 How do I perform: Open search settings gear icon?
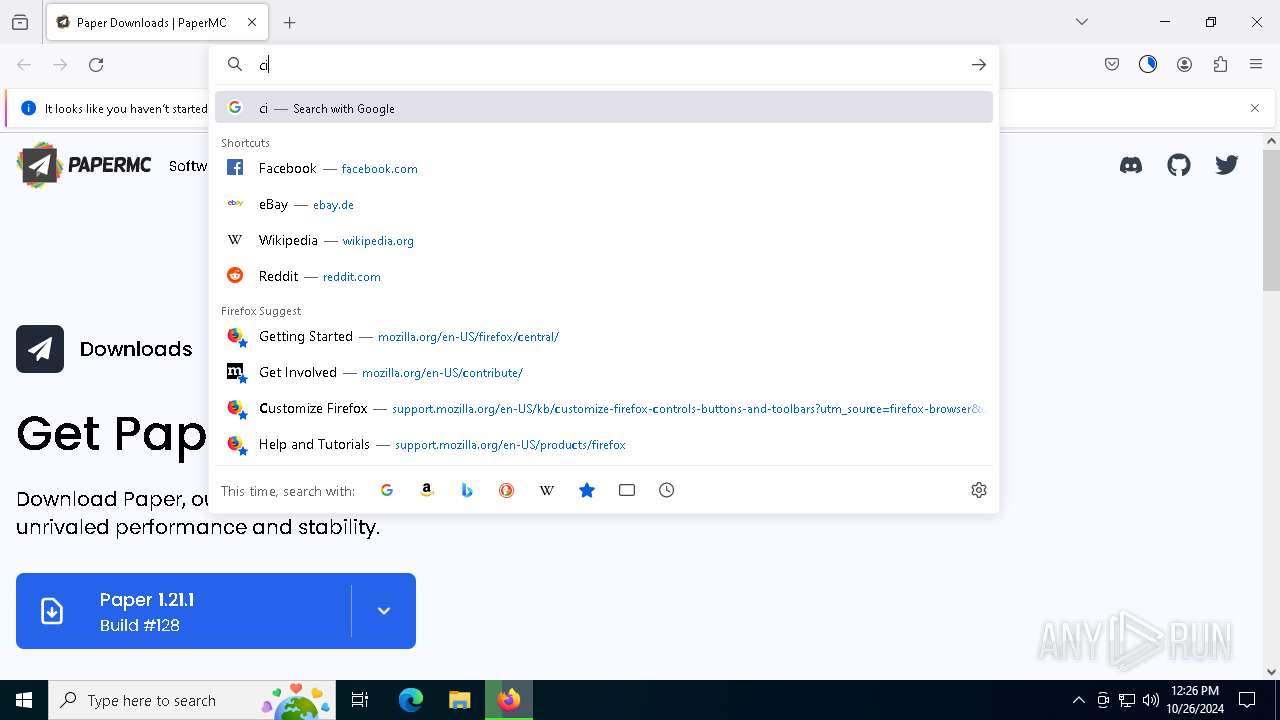pos(979,490)
